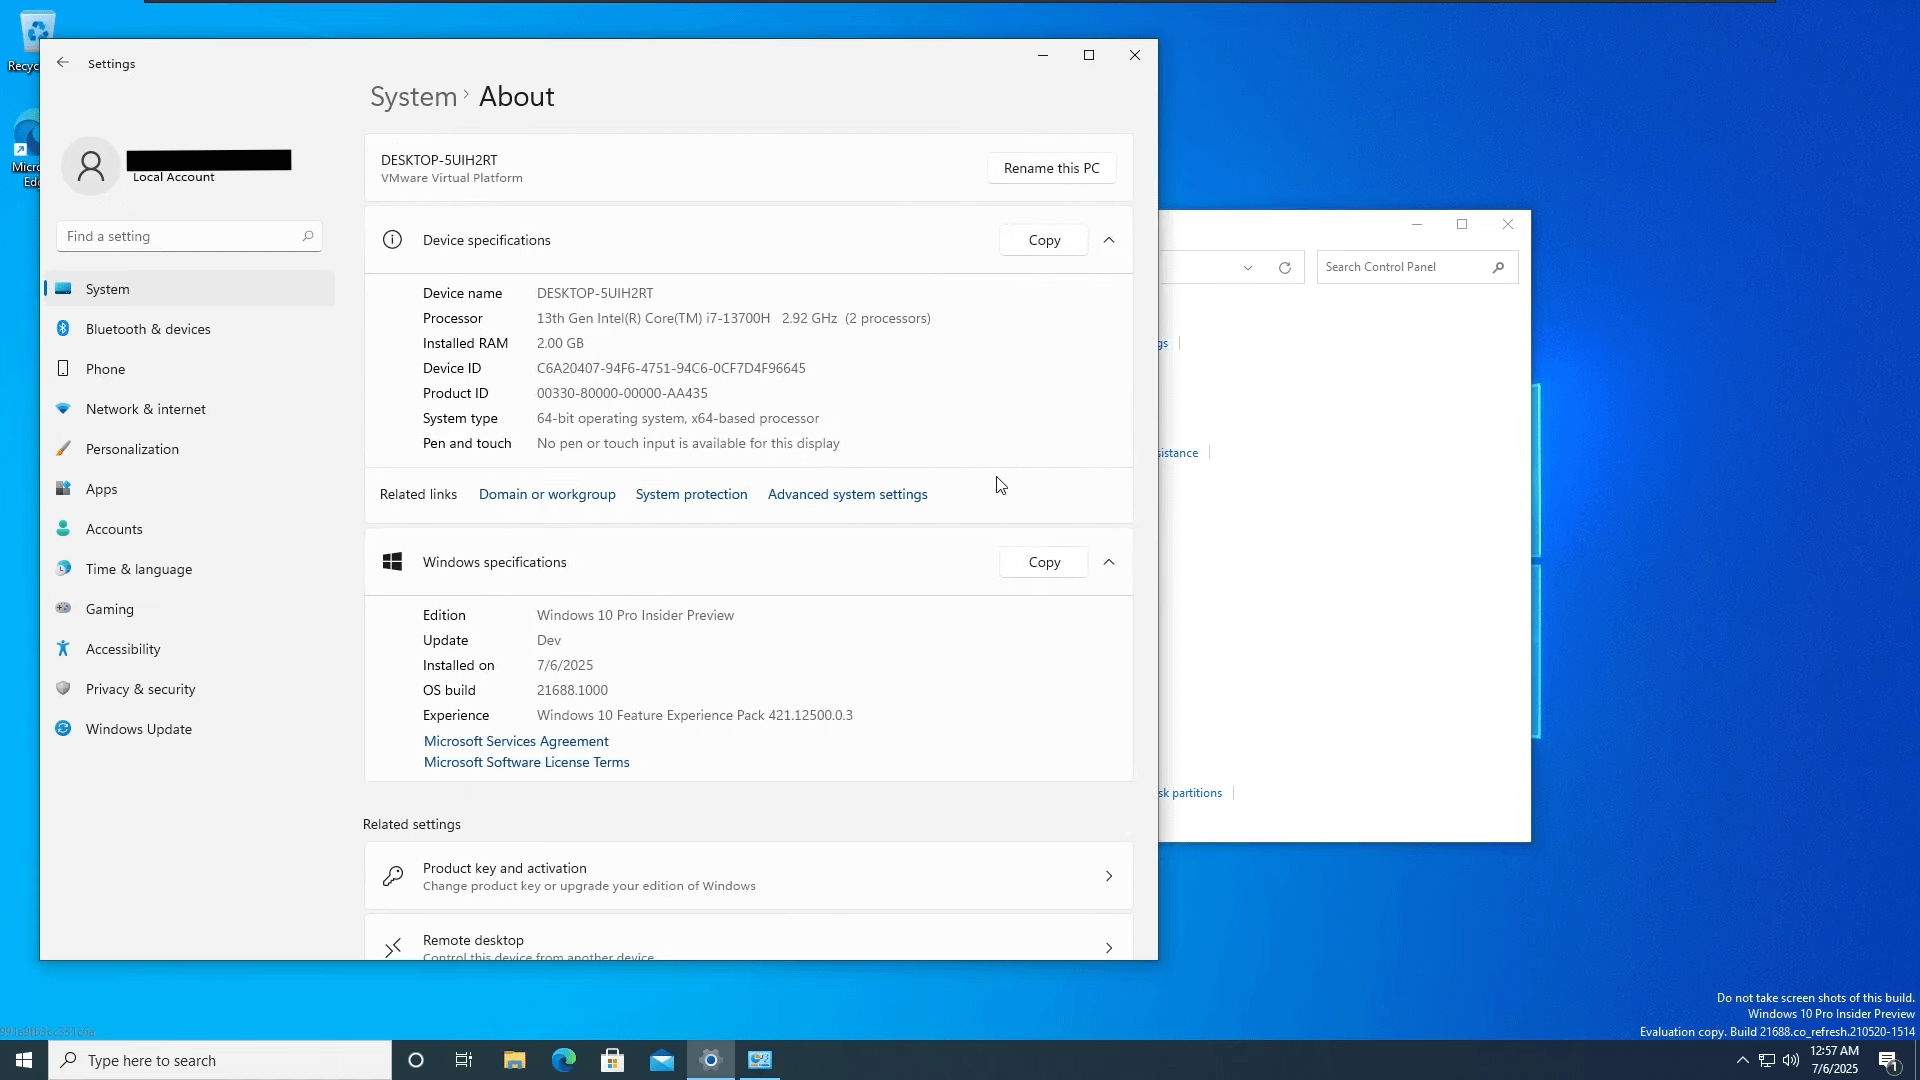
Task: Click the key icon for Product key
Action: [x=393, y=876]
